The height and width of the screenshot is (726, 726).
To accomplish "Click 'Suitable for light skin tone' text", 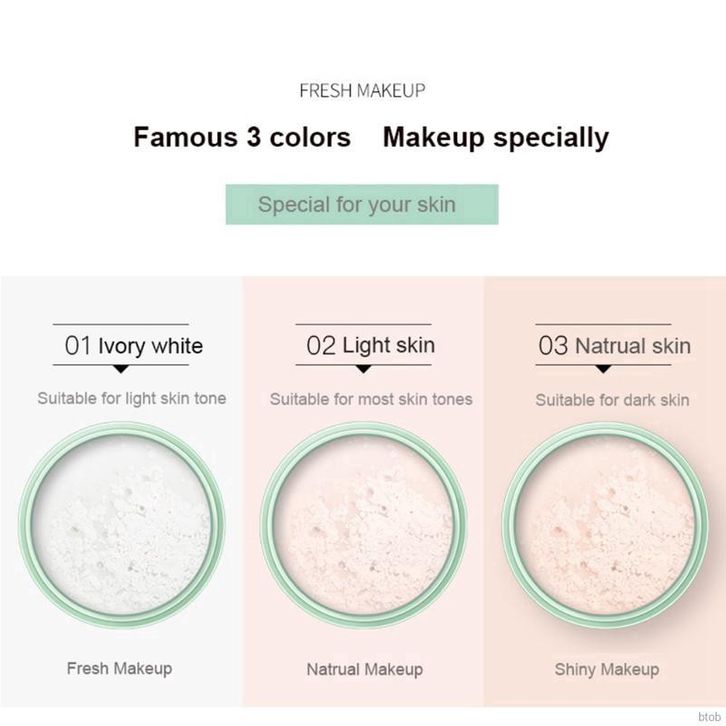I will [132, 398].
